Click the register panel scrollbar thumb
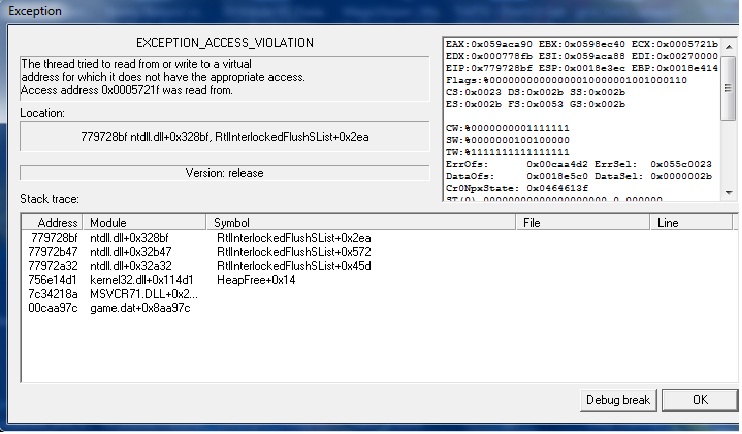 729,87
